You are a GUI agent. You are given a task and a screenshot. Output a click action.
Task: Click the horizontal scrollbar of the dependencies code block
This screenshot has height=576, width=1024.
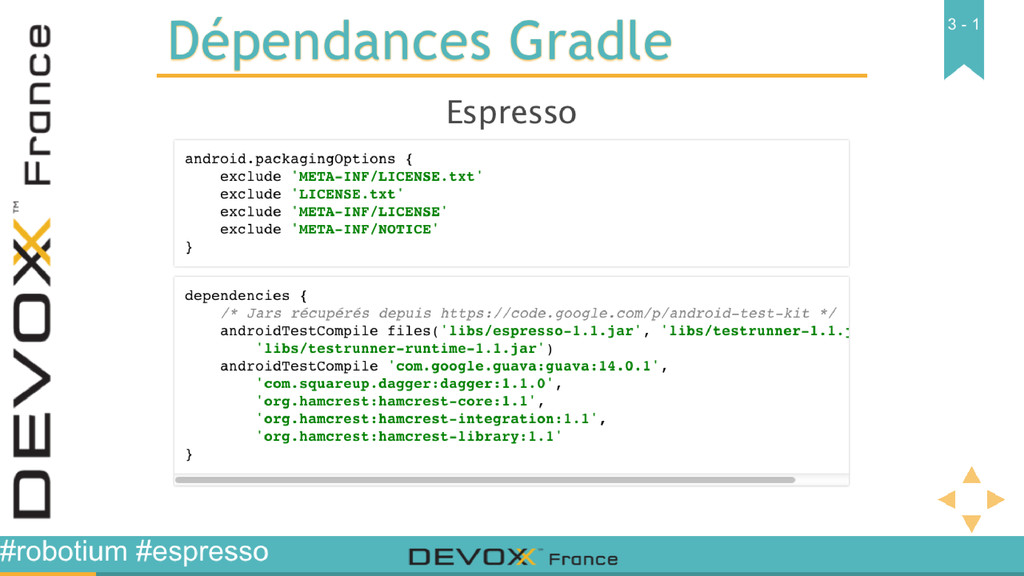point(485,480)
